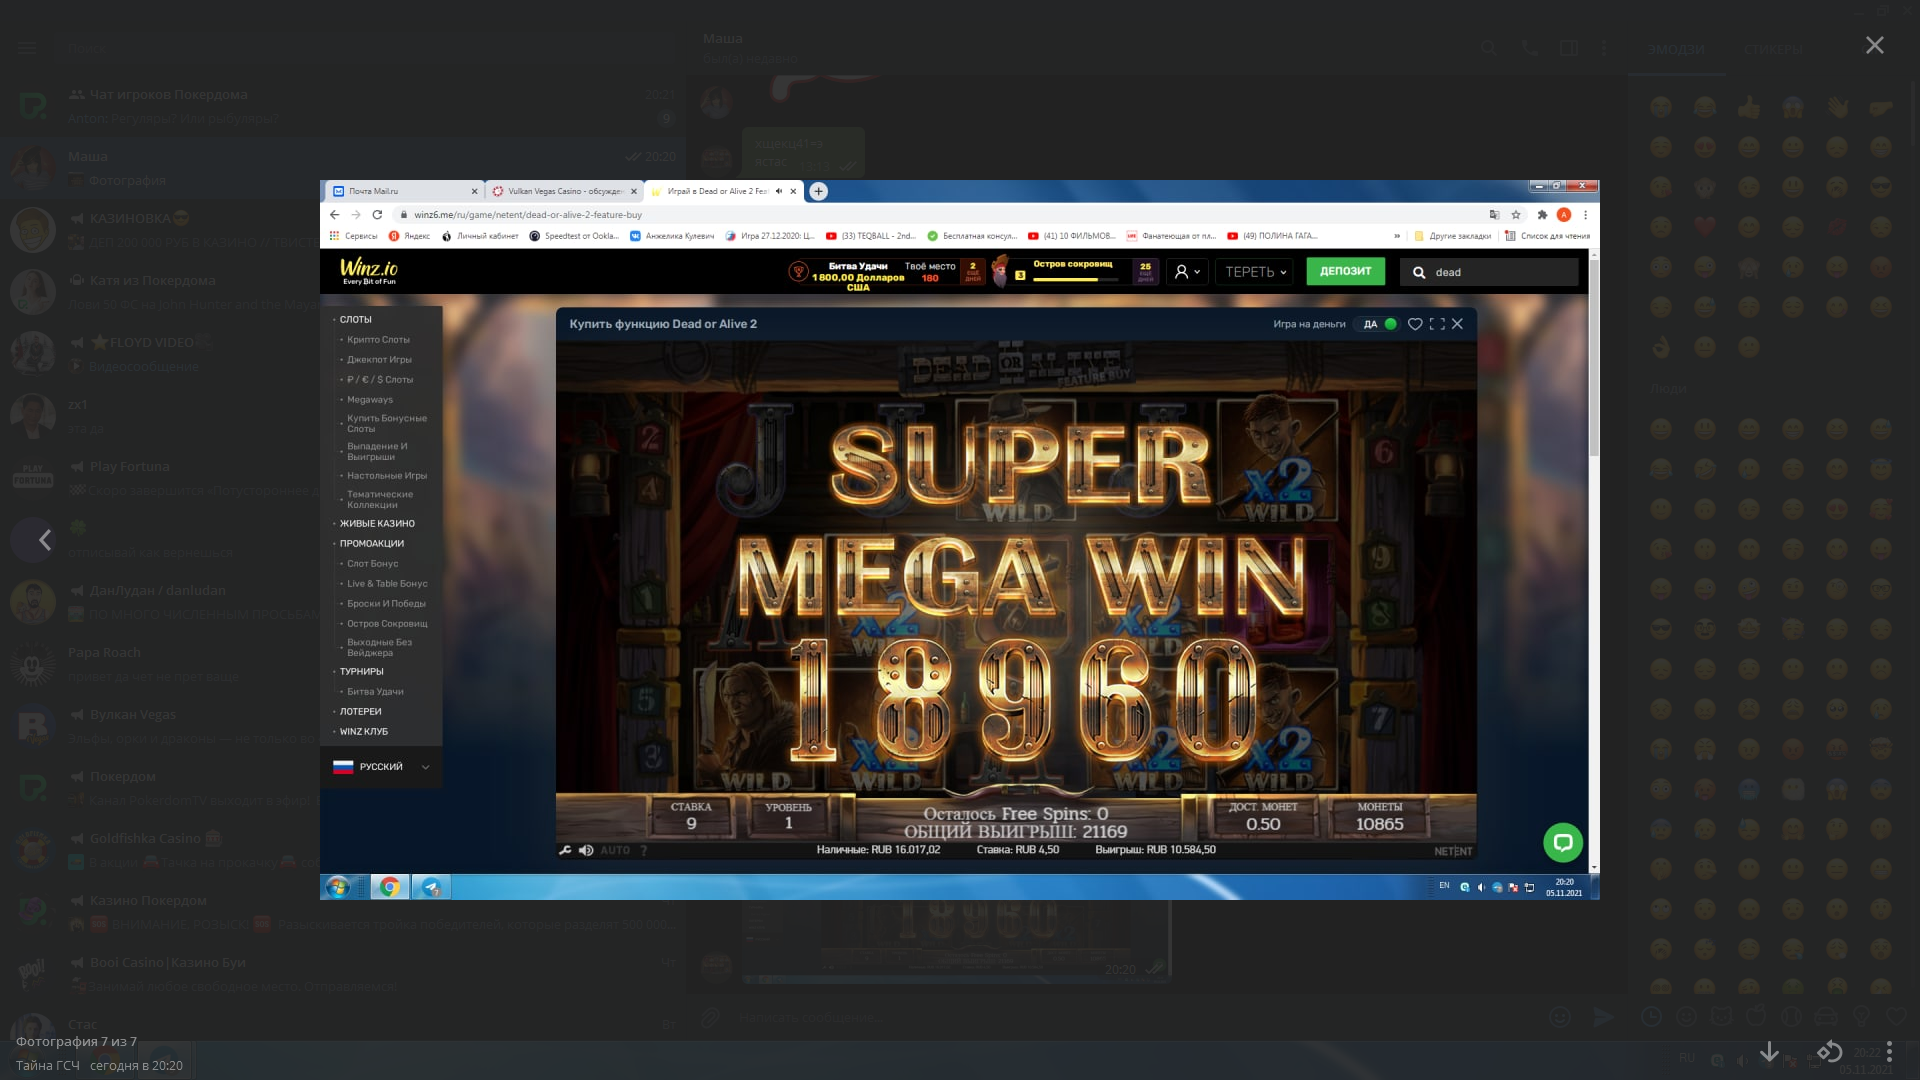Toggle the Игра на деньги ДА switch
Image resolution: width=1920 pixels, height=1080 pixels.
coord(1379,324)
